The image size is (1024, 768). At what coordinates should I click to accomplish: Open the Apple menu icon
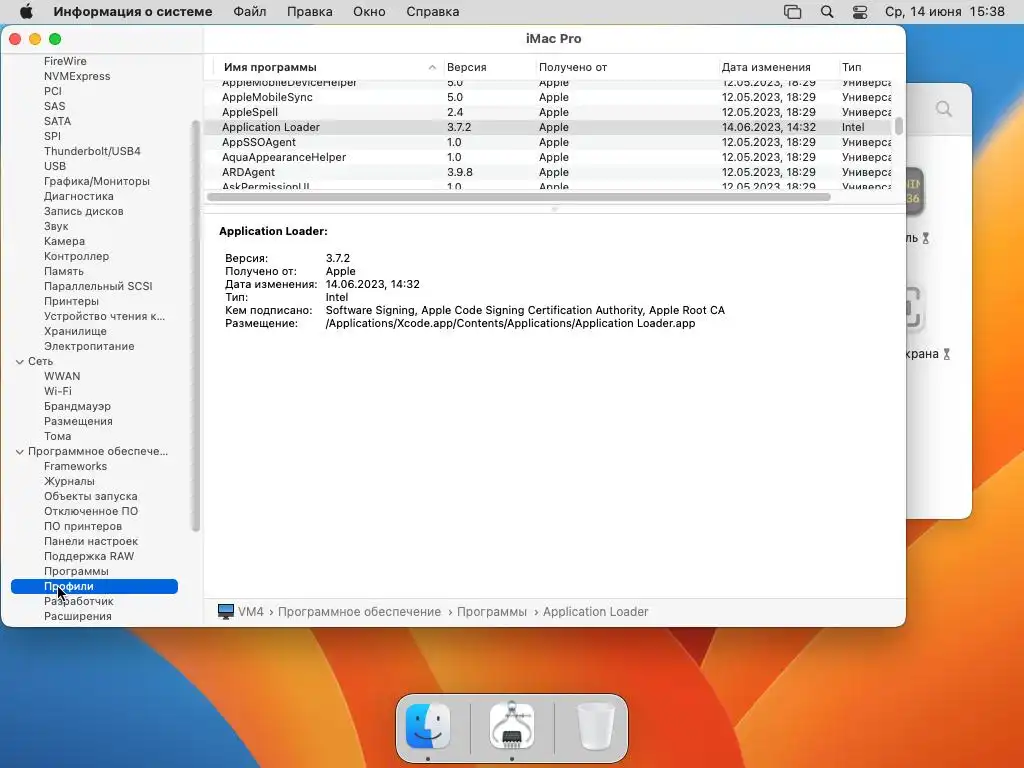pos(26,12)
